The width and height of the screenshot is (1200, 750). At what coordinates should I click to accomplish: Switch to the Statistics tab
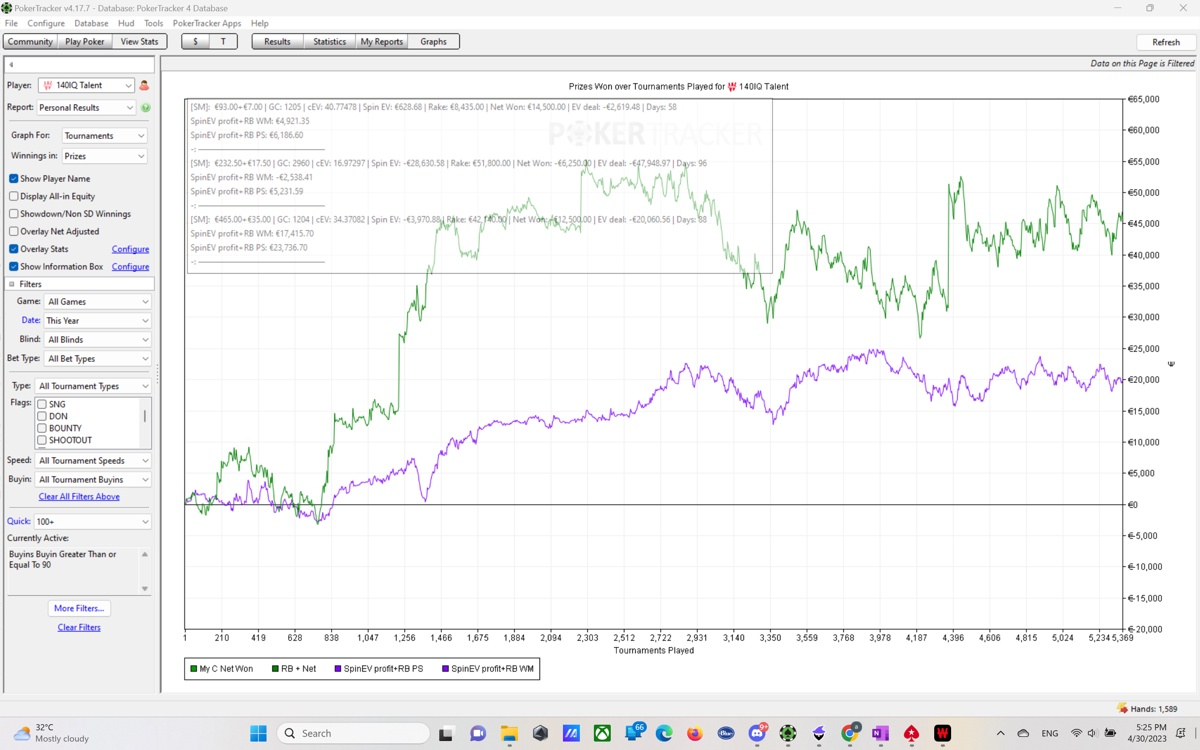(329, 42)
